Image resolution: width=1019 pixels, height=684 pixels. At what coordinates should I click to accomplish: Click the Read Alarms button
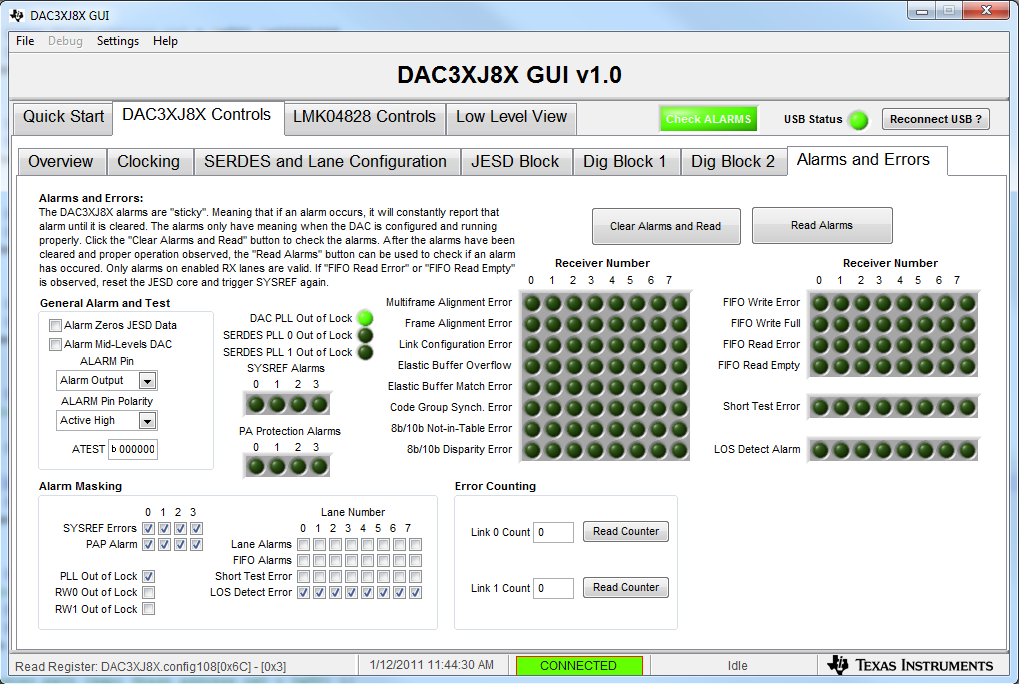822,225
